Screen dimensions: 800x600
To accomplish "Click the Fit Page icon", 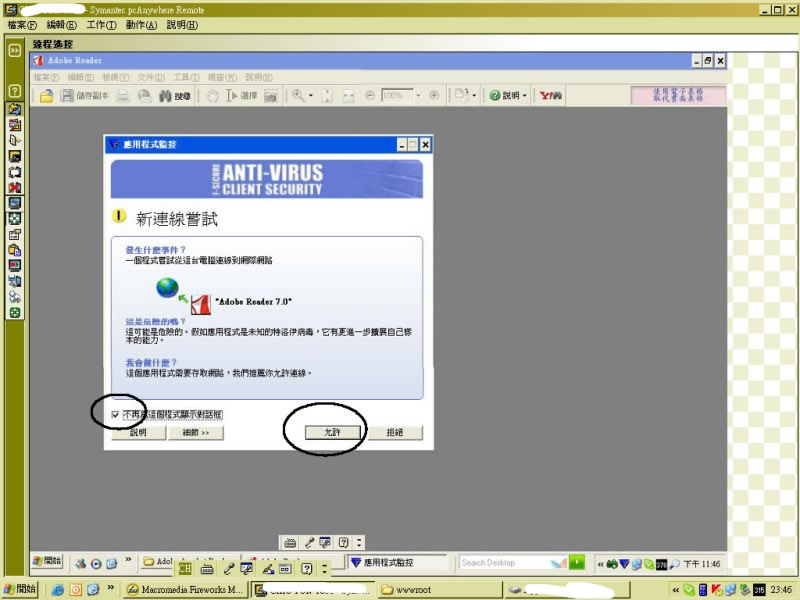I will [x=327, y=95].
